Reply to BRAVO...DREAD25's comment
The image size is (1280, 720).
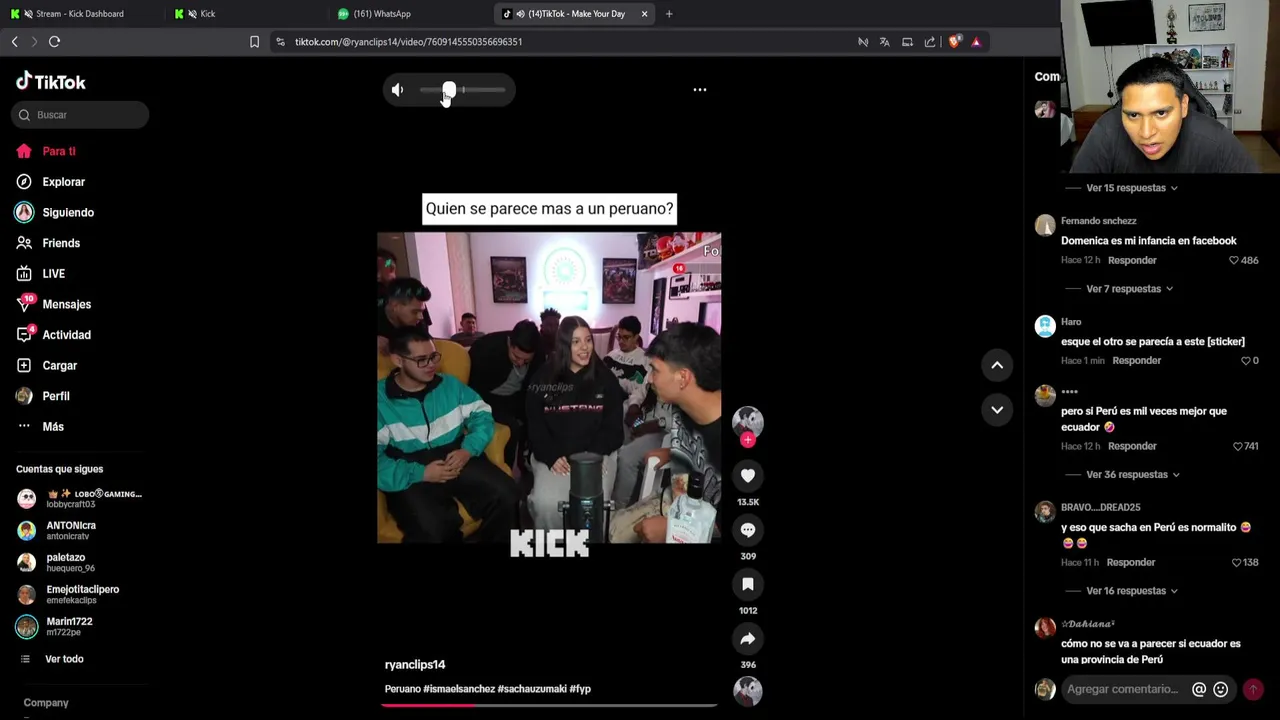1131,562
